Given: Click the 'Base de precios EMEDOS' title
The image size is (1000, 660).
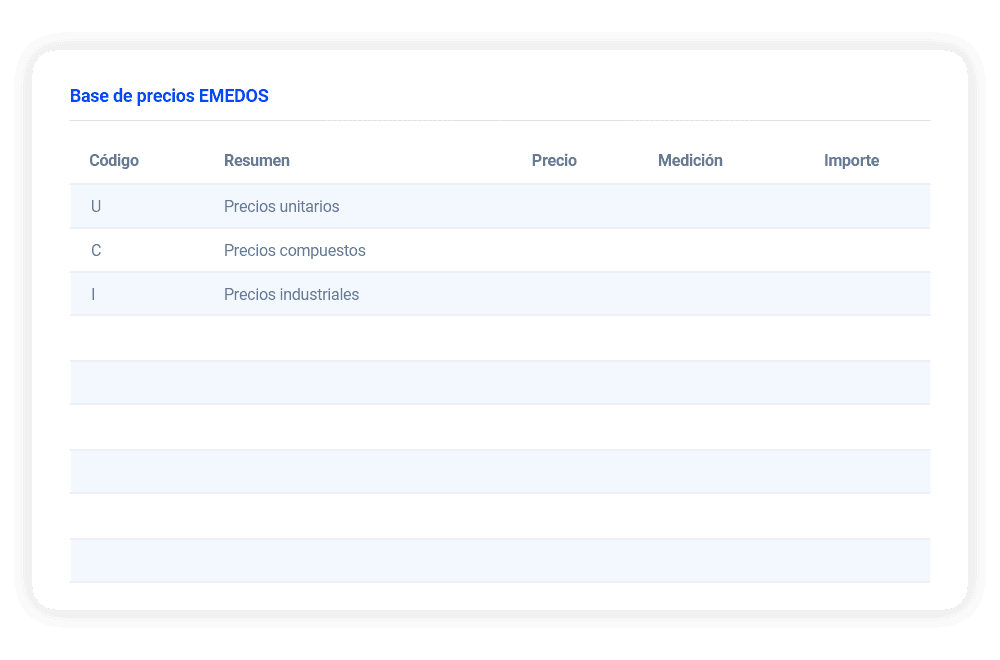Looking at the screenshot, I should pyautogui.click(x=169, y=96).
